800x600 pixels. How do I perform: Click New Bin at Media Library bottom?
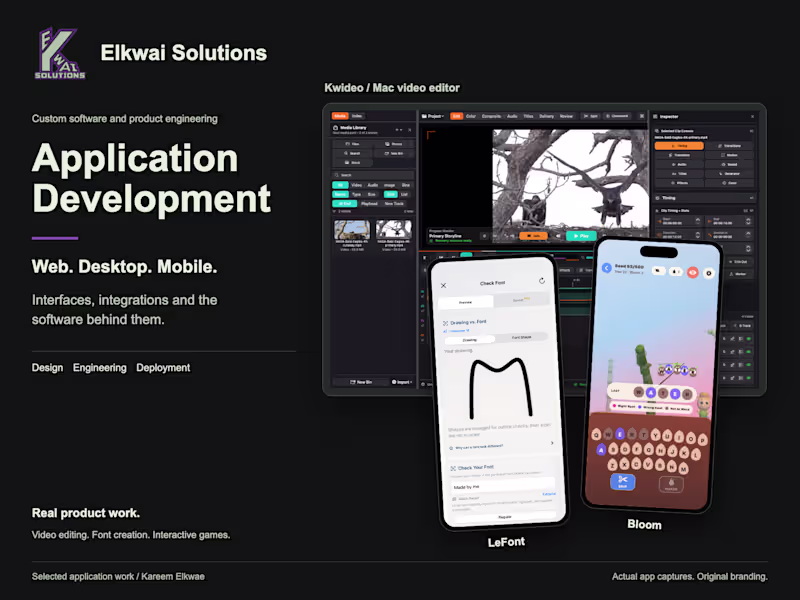[361, 382]
